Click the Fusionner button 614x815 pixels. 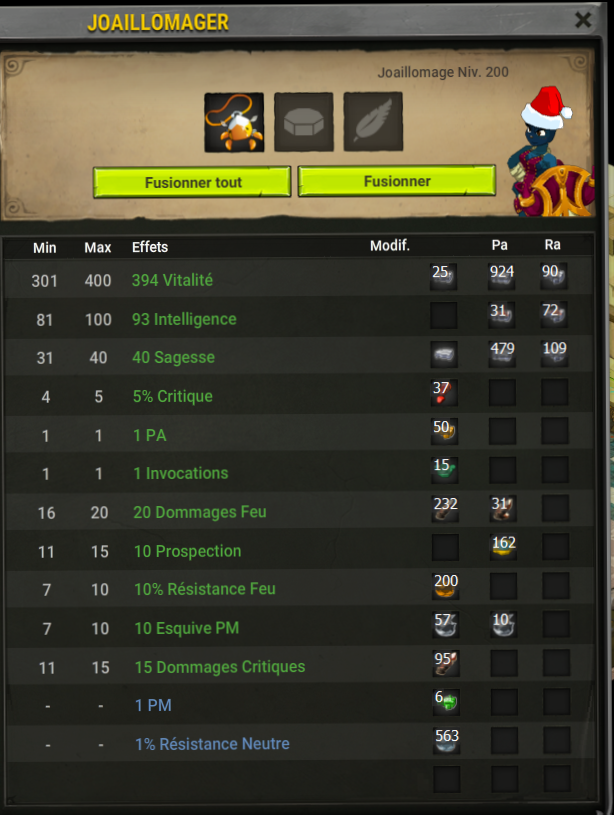(397, 181)
